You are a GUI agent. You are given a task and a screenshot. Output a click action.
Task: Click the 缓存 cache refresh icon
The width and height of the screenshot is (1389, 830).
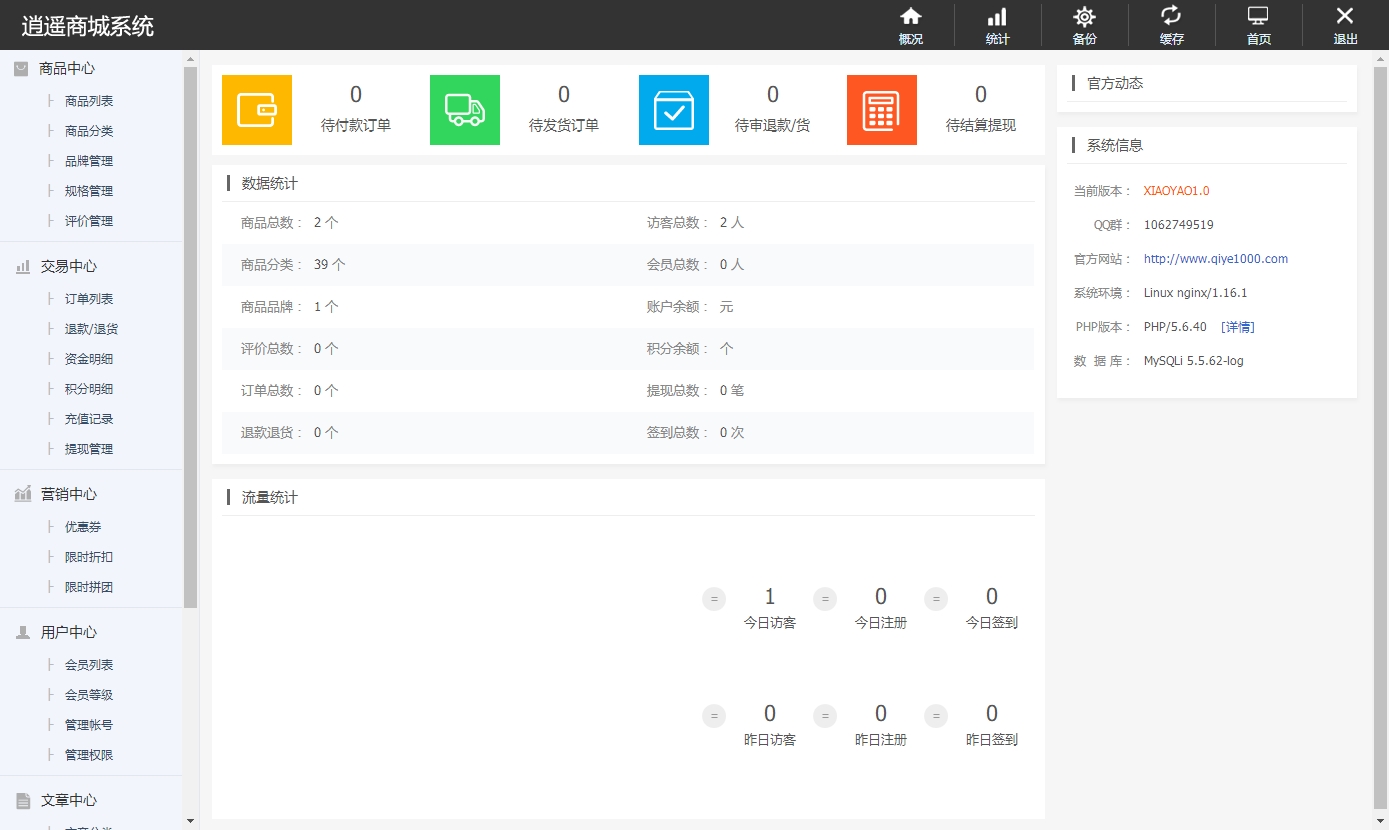[1171, 16]
